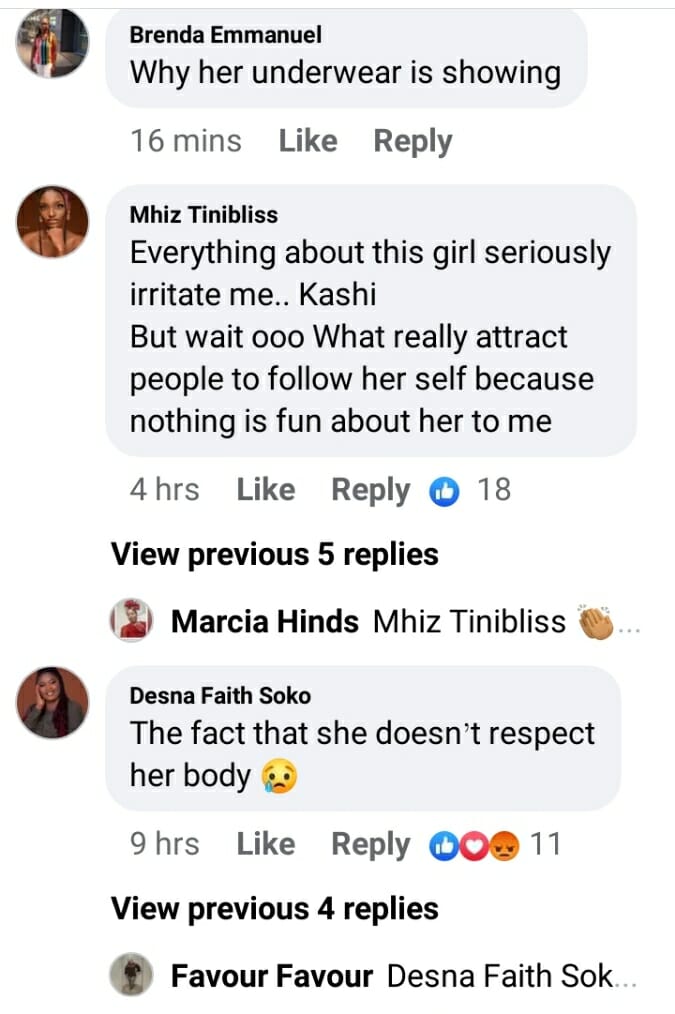View the reaction emojis showing 11
The width and height of the screenshot is (675, 1014).
[x=474, y=845]
